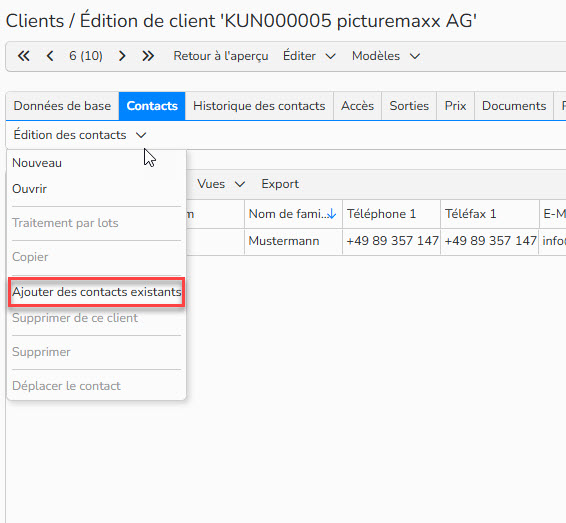The width and height of the screenshot is (566, 523).
Task: Click the record counter 6 (10)
Action: [86, 56]
